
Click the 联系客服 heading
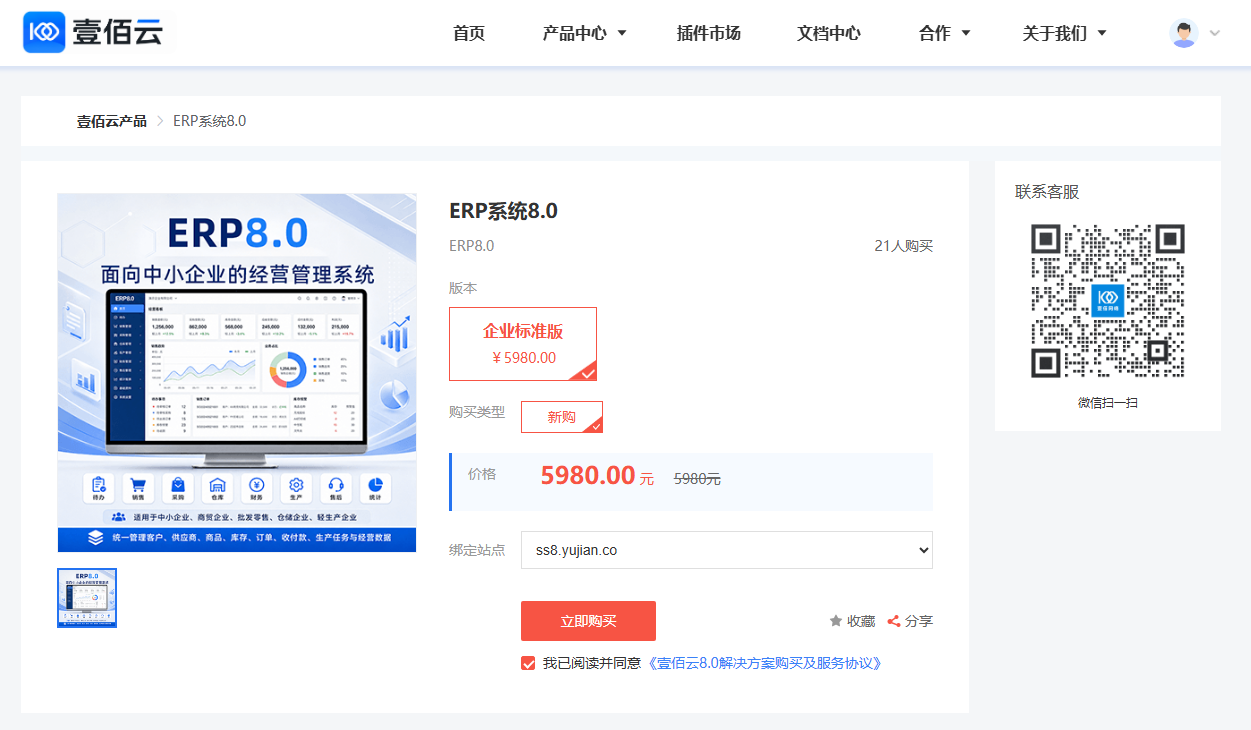pyautogui.click(x=1047, y=192)
